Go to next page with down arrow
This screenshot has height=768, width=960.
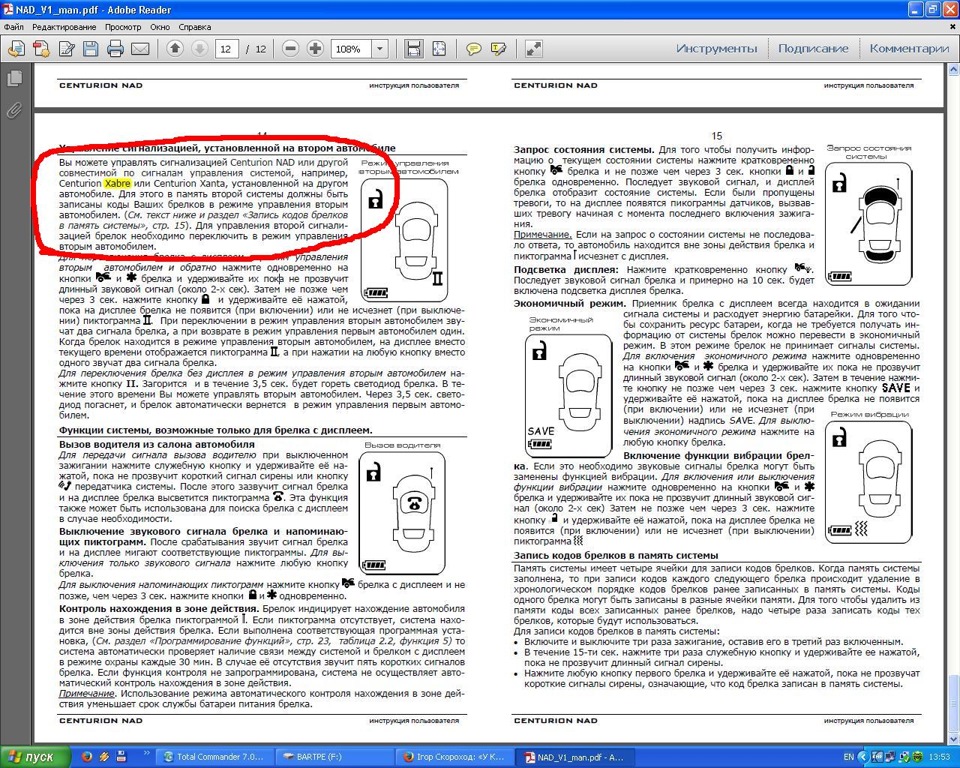click(200, 48)
